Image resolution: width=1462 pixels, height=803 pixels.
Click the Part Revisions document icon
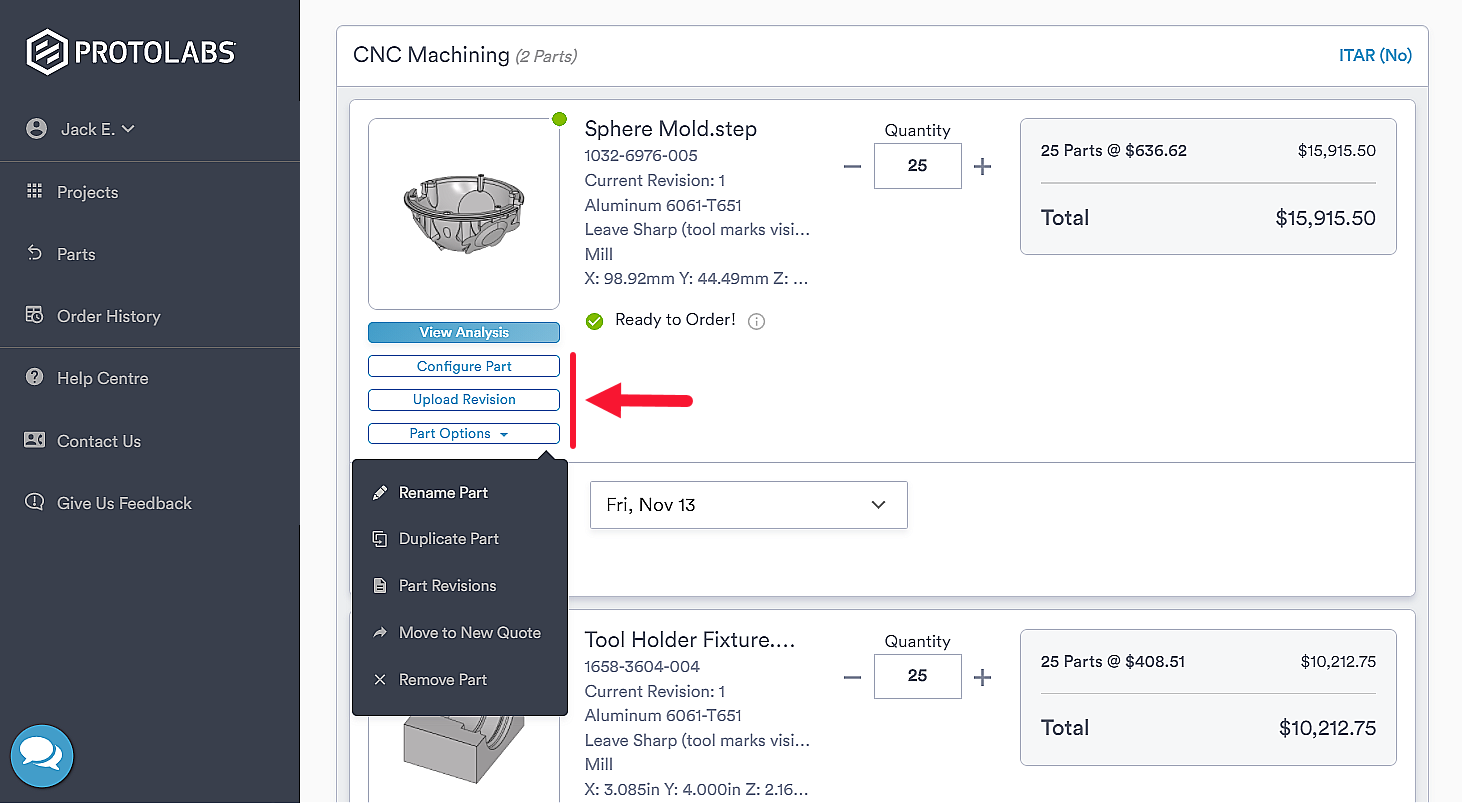(x=379, y=585)
